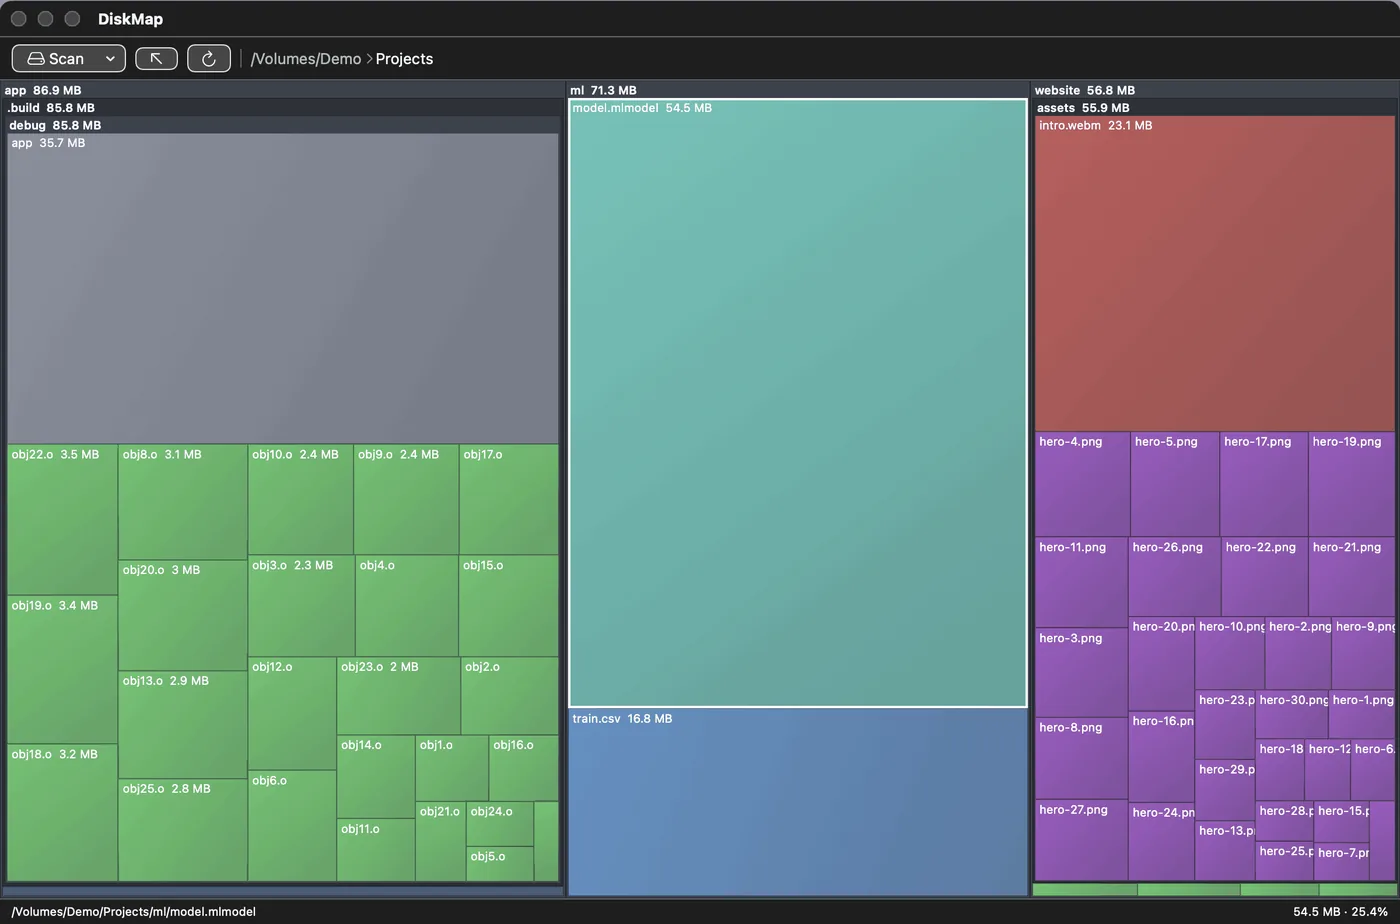Select obj17.o block

pyautogui.click(x=509, y=500)
